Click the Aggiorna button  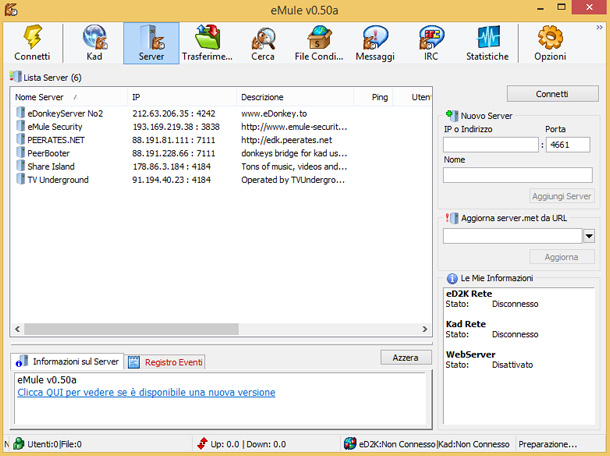click(561, 257)
